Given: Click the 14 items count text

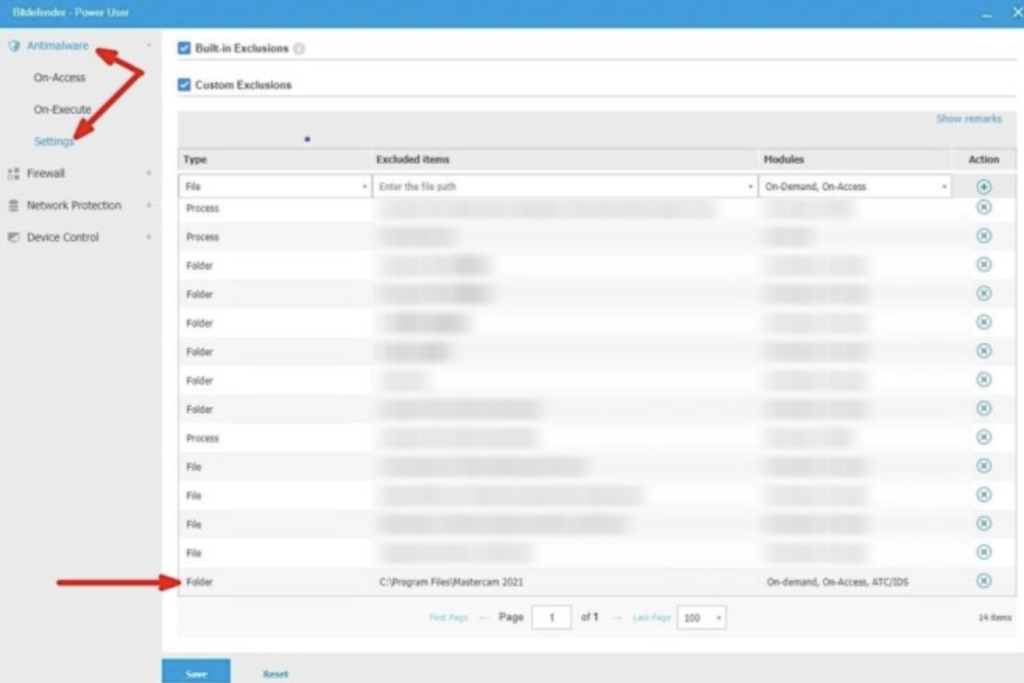Looking at the screenshot, I should (x=995, y=618).
